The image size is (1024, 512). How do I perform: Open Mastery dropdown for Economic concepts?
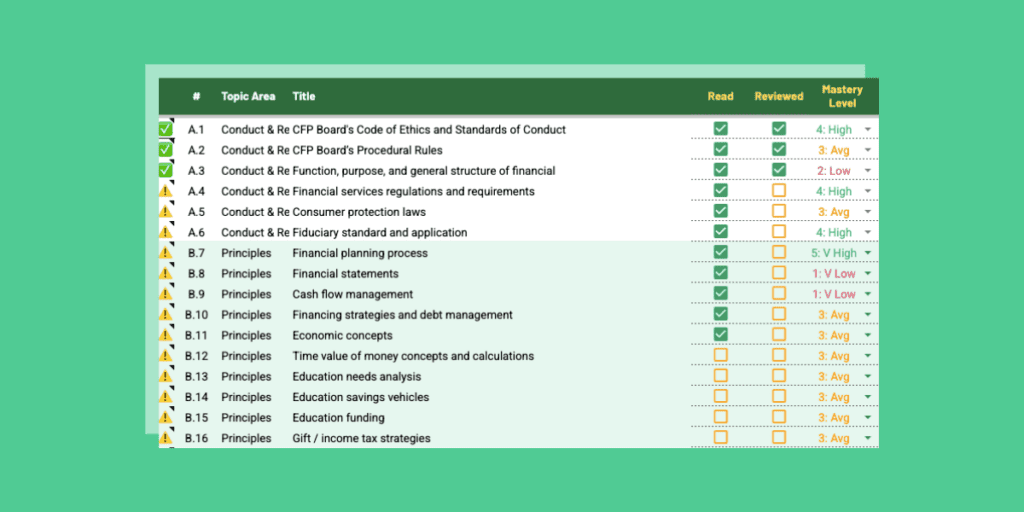[868, 335]
